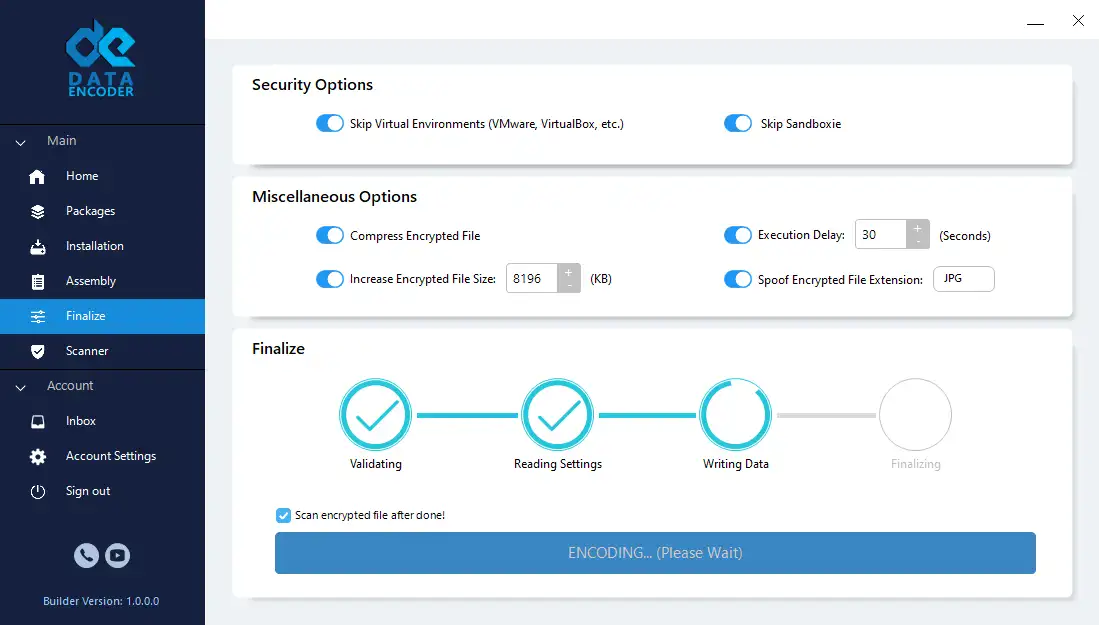Click the Validating step checkmark circle
This screenshot has width=1099, height=625.
376,415
